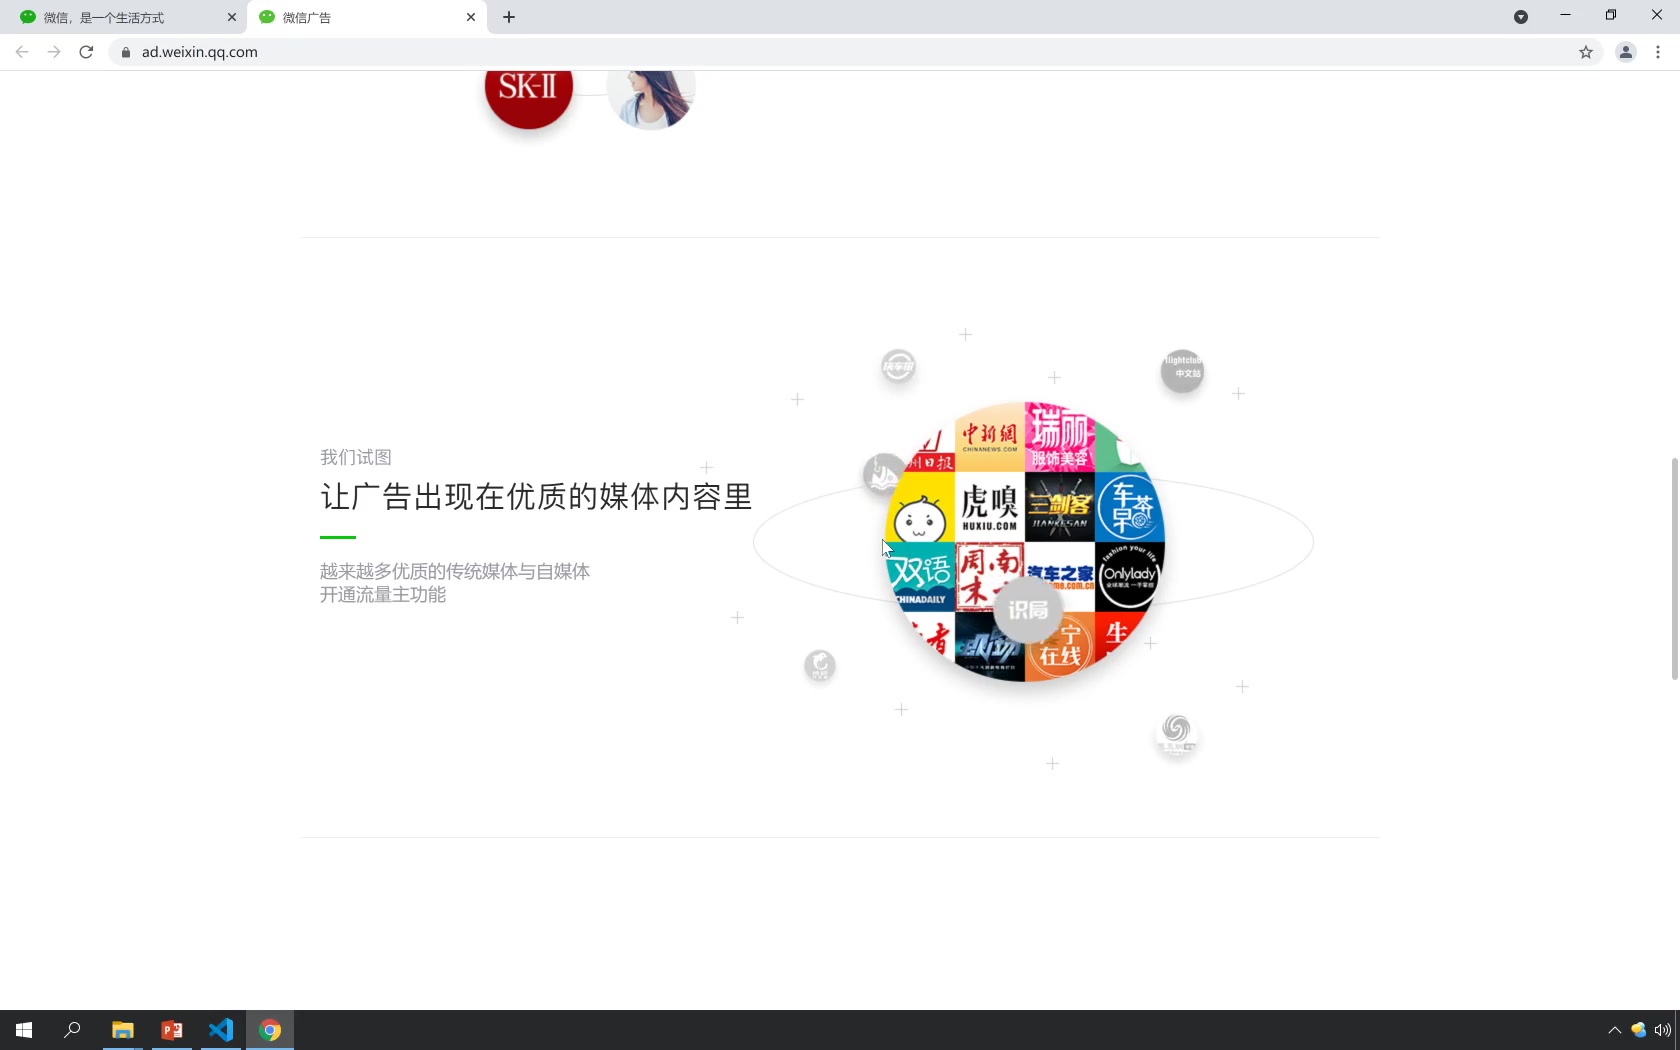Click the dark blue 趣玩 logo tile
The width and height of the screenshot is (1680, 1050).
click(x=990, y=646)
